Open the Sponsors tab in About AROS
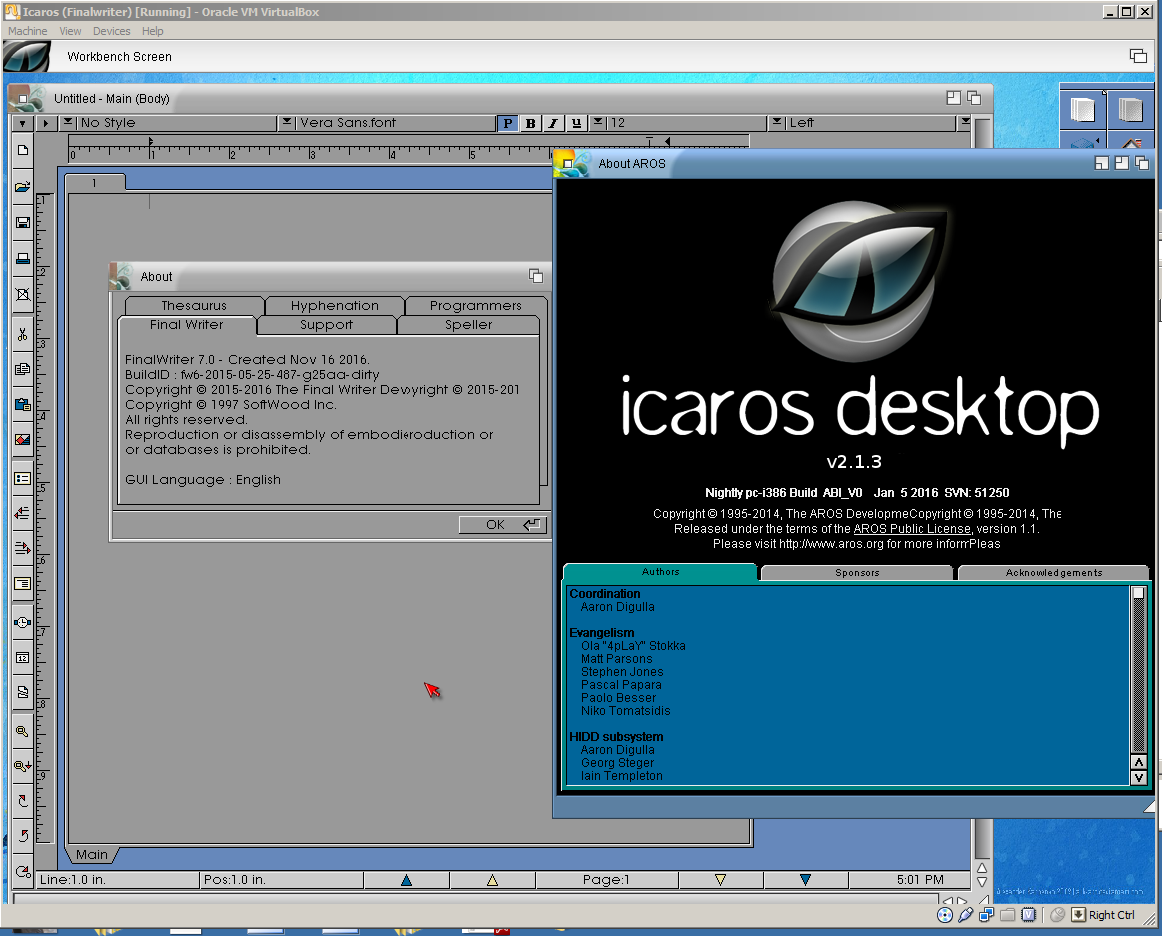 pos(857,573)
